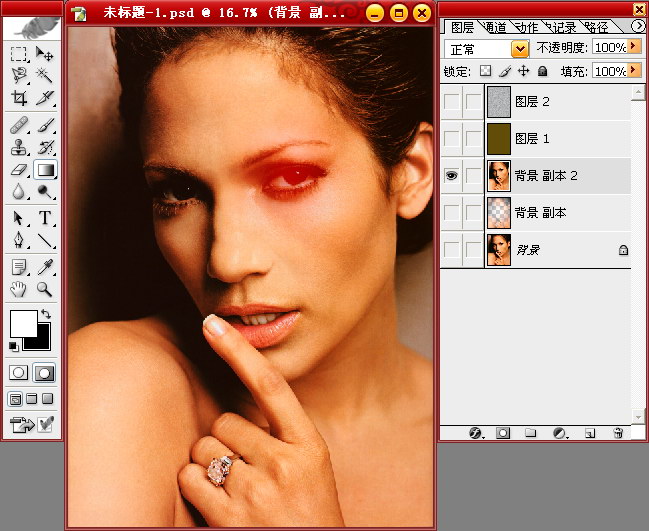Toggle lock position icon
Image resolution: width=649 pixels, height=531 pixels.
[523, 71]
